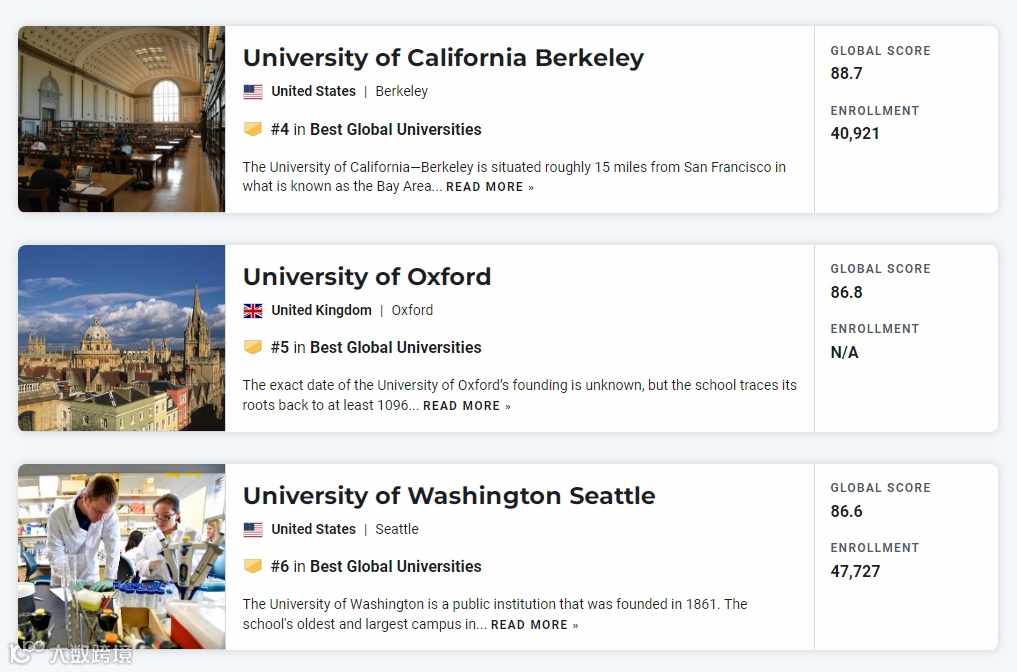This screenshot has height=672, width=1017.
Task: Click the Washington enrollment value 47,727
Action: (x=855, y=571)
